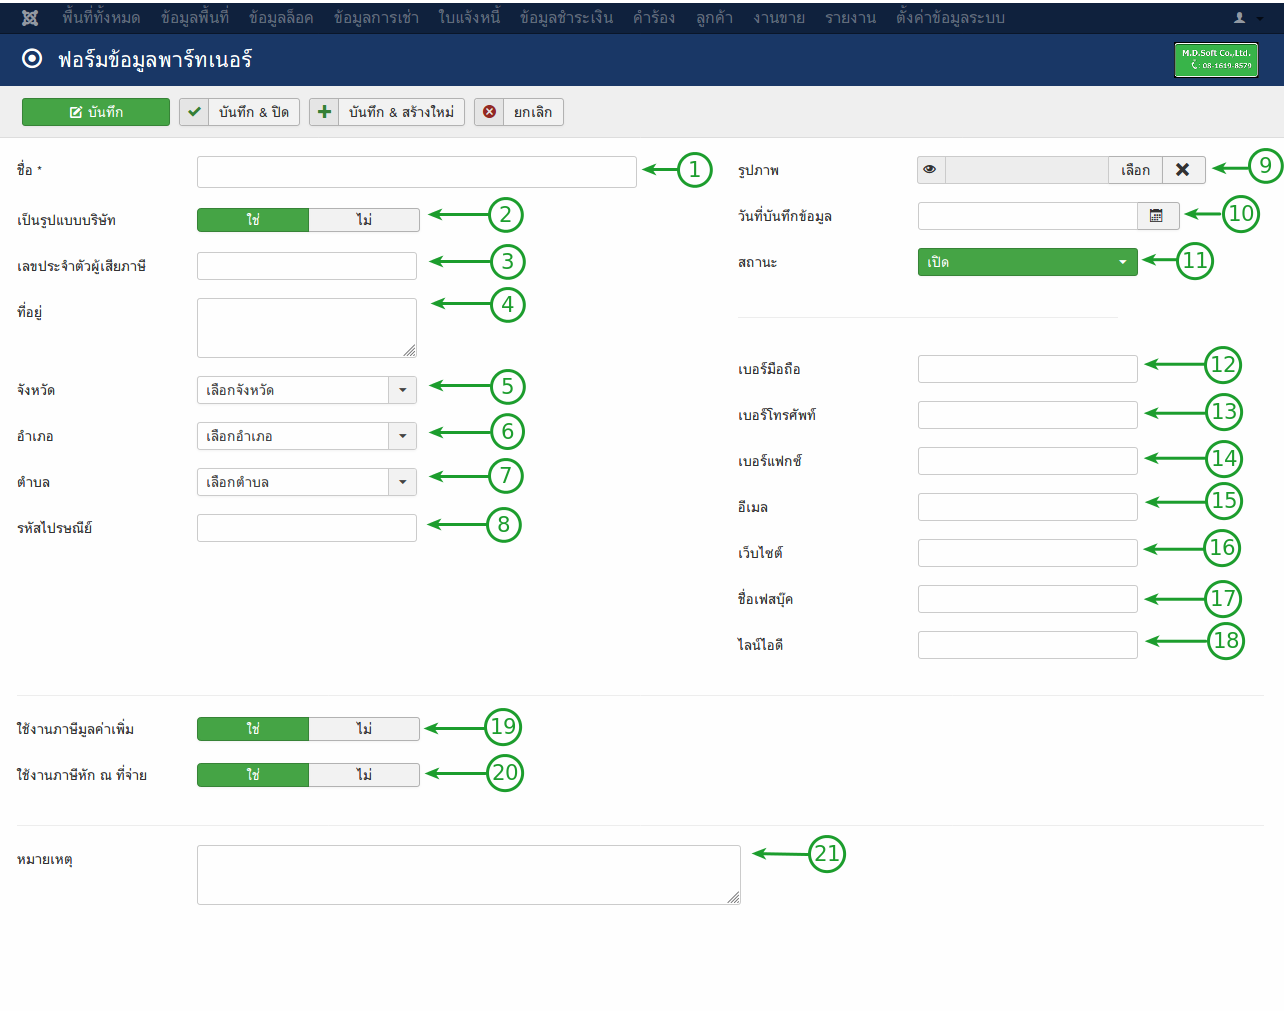Screen dimensions: 1287x1011
Task: Click inside the ที่อยู่ address textarea
Action: 307,328
